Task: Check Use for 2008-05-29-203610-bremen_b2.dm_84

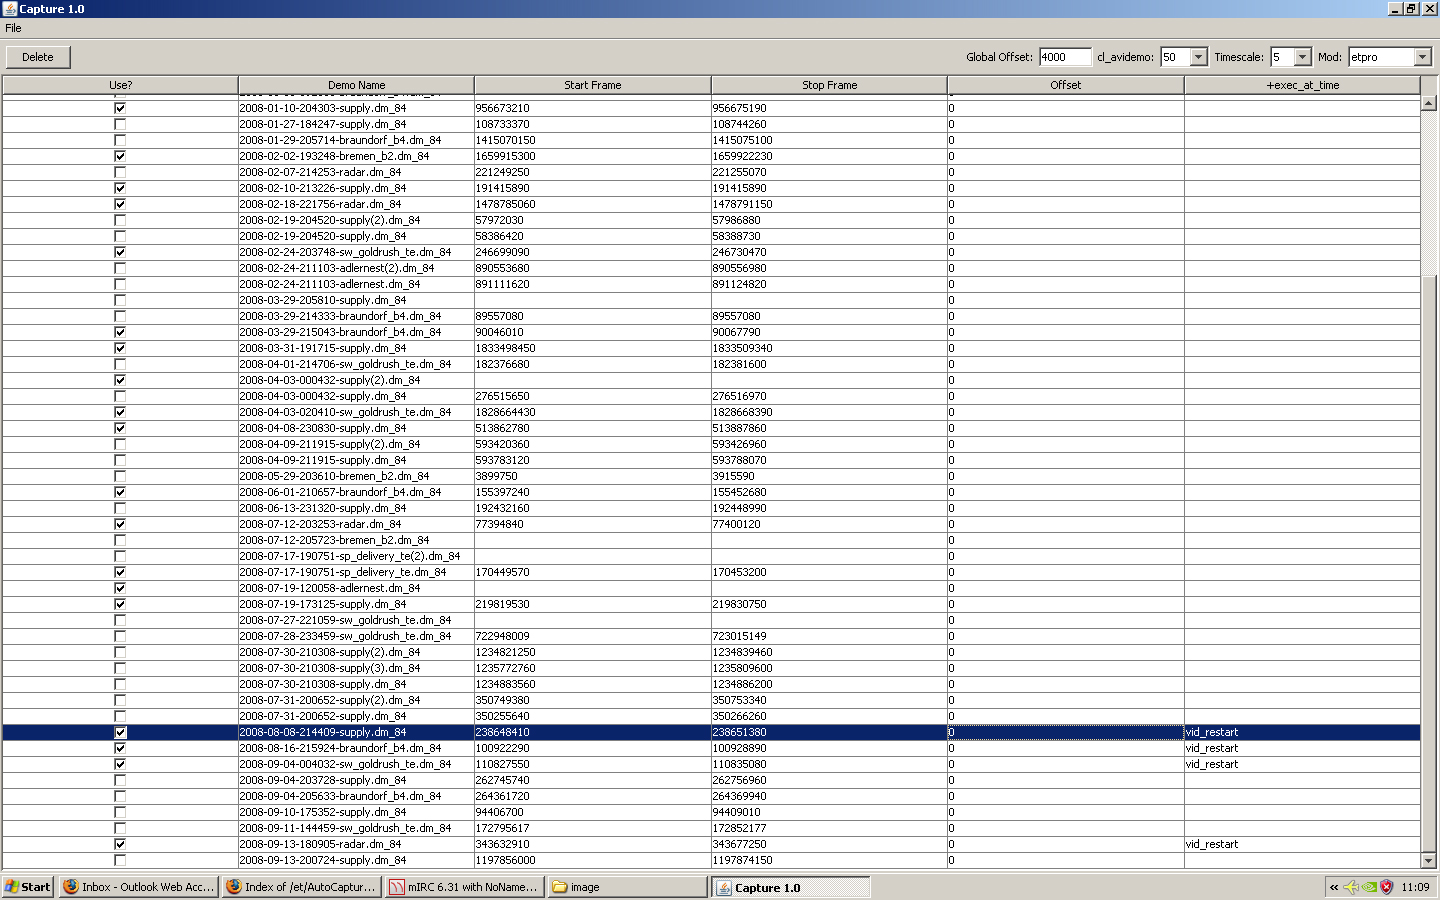Action: pyautogui.click(x=120, y=476)
